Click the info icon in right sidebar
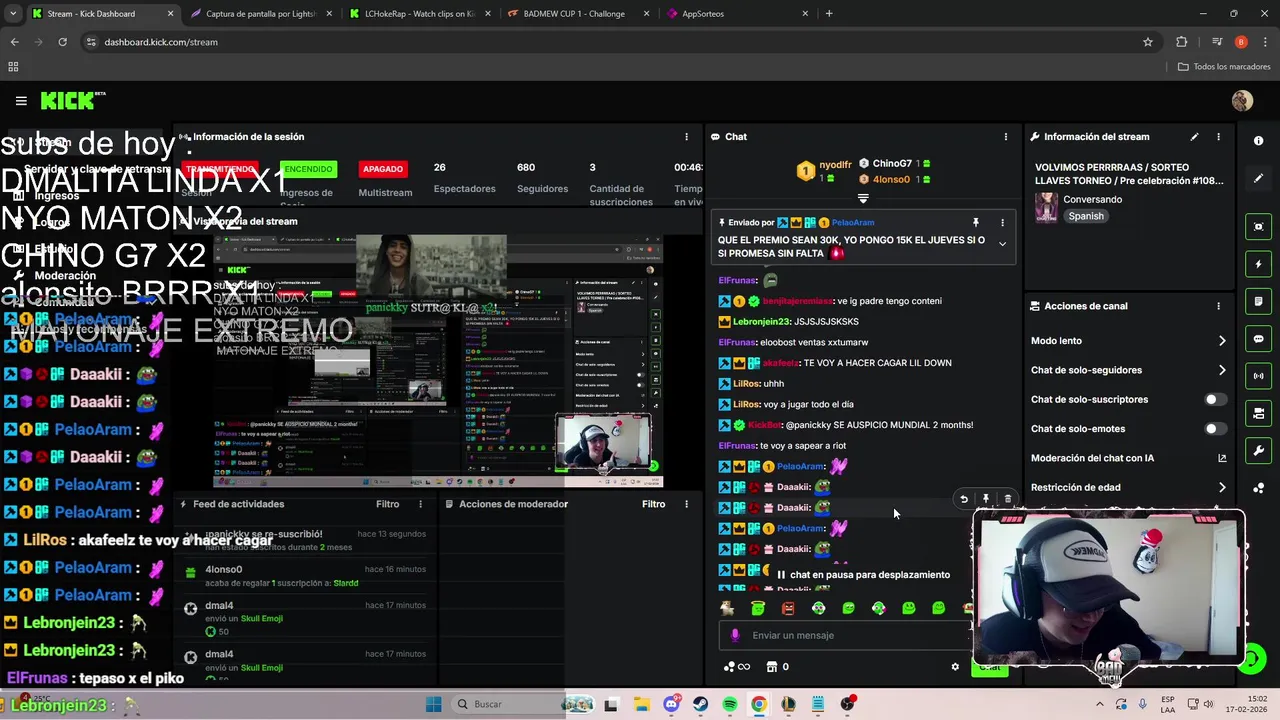 pos(1259,141)
